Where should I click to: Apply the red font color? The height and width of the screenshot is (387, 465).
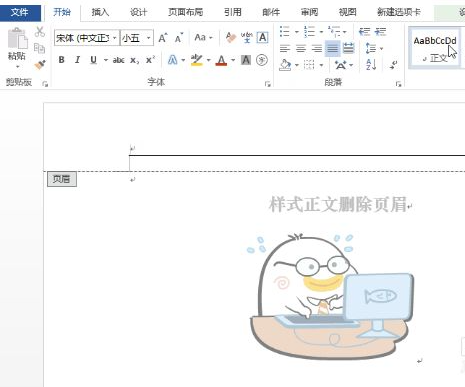(x=221, y=60)
